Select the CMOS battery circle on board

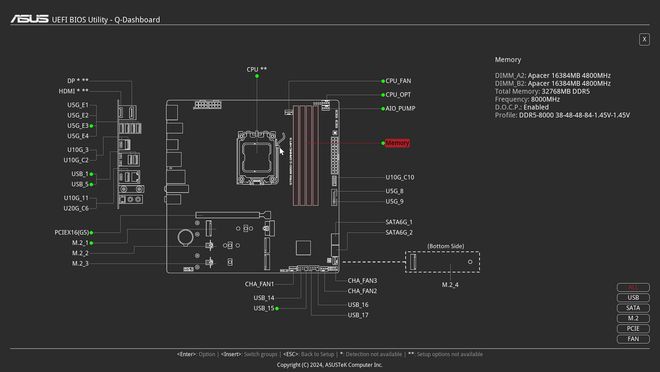tap(185, 237)
